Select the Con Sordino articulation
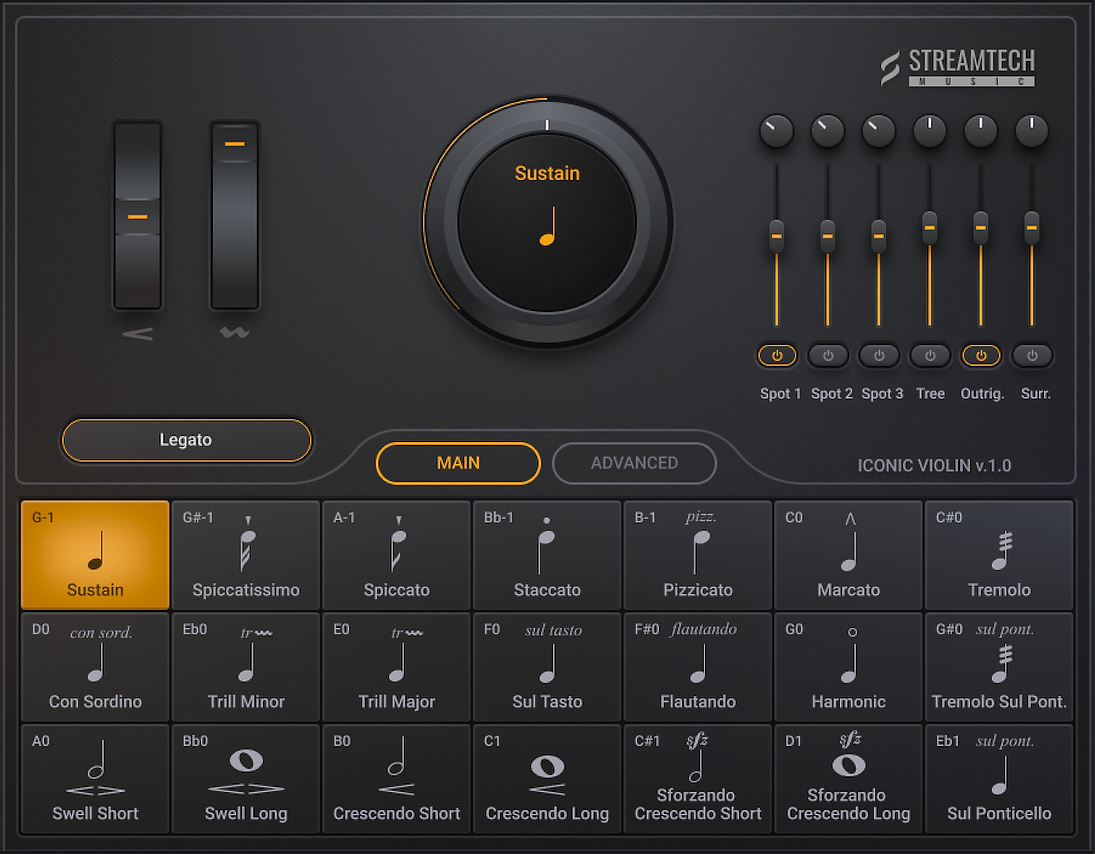The image size is (1095, 854). pyautogui.click(x=95, y=667)
